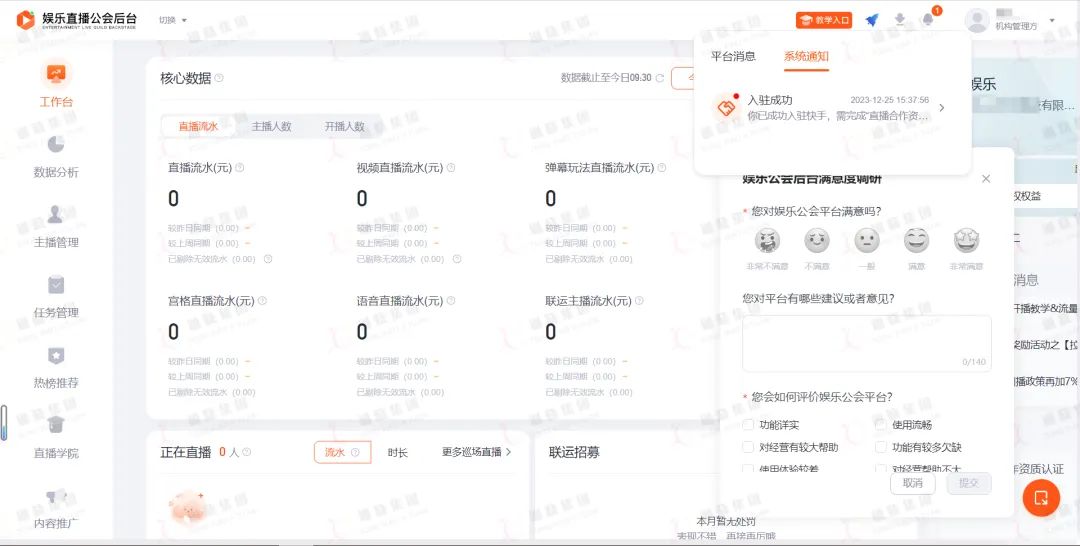The width and height of the screenshot is (1080, 546).
Task: Click 提交 in the survey dialog
Action: point(968,483)
